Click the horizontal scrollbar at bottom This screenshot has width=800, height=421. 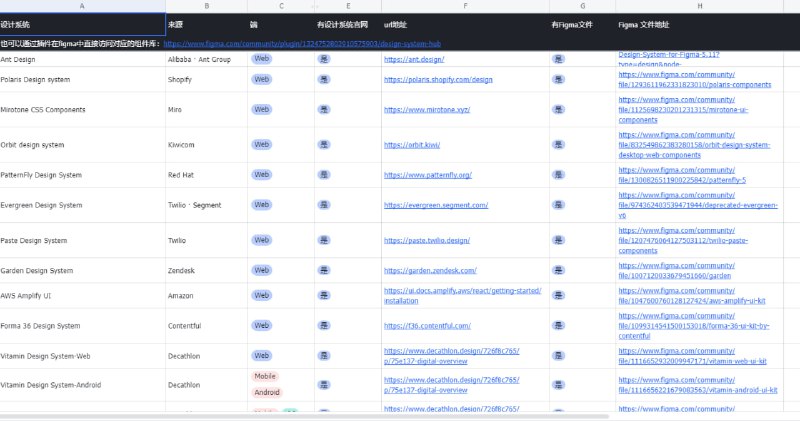point(306,416)
